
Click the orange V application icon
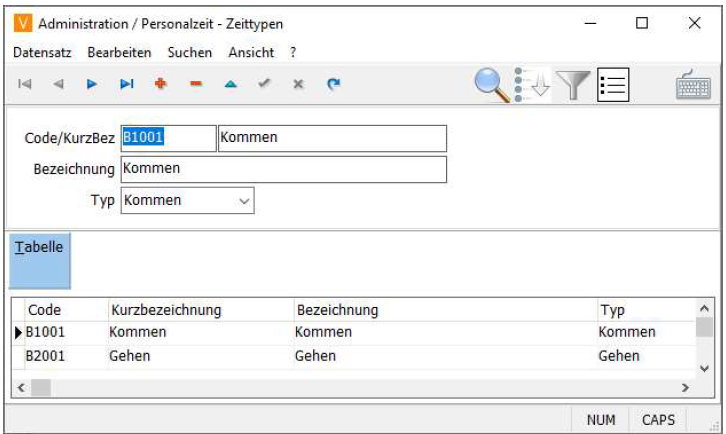point(23,23)
